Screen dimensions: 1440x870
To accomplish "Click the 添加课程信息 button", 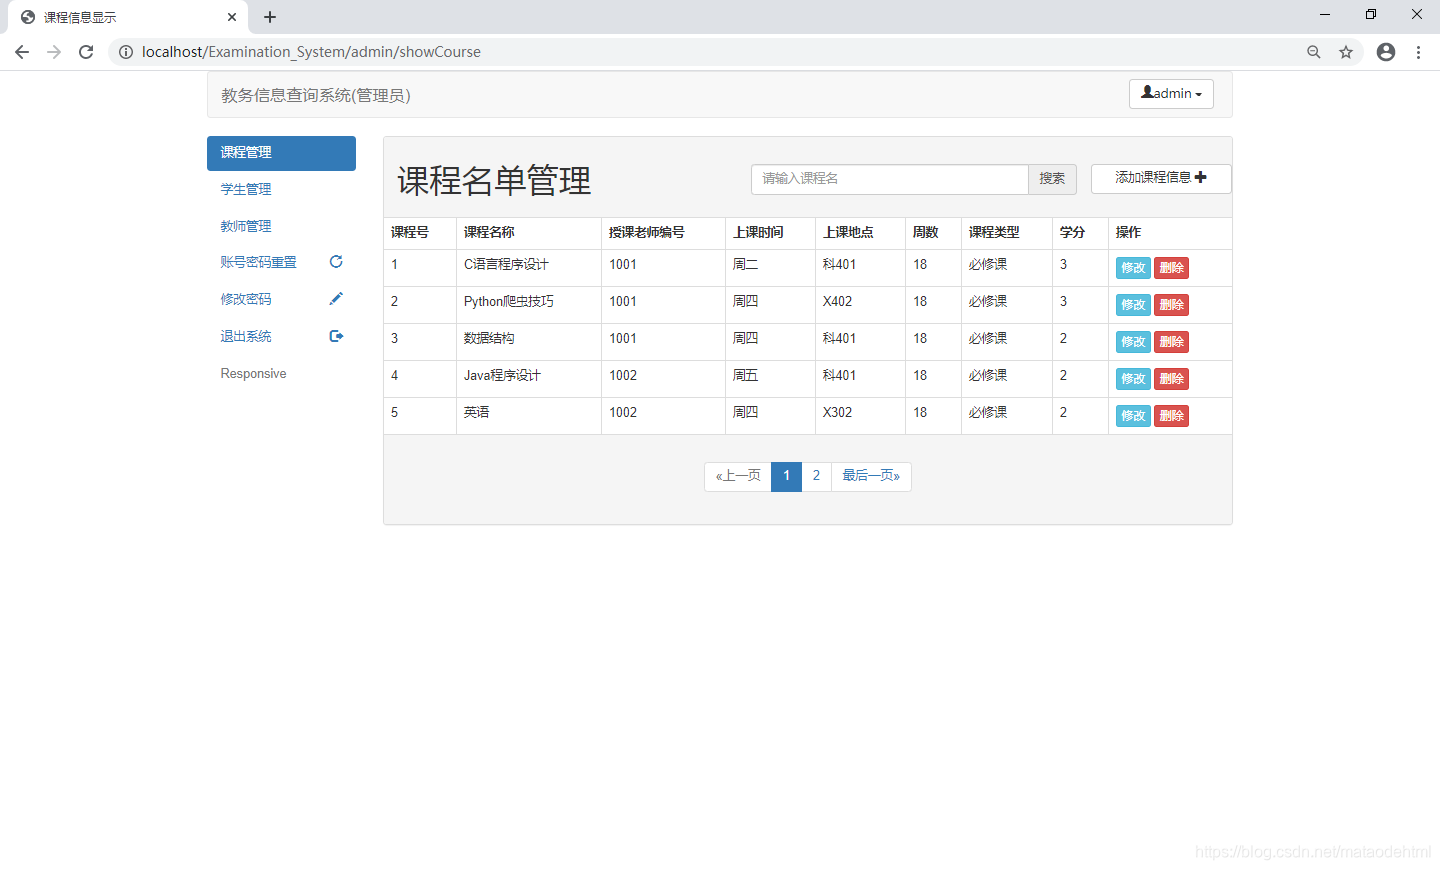I will pyautogui.click(x=1161, y=178).
